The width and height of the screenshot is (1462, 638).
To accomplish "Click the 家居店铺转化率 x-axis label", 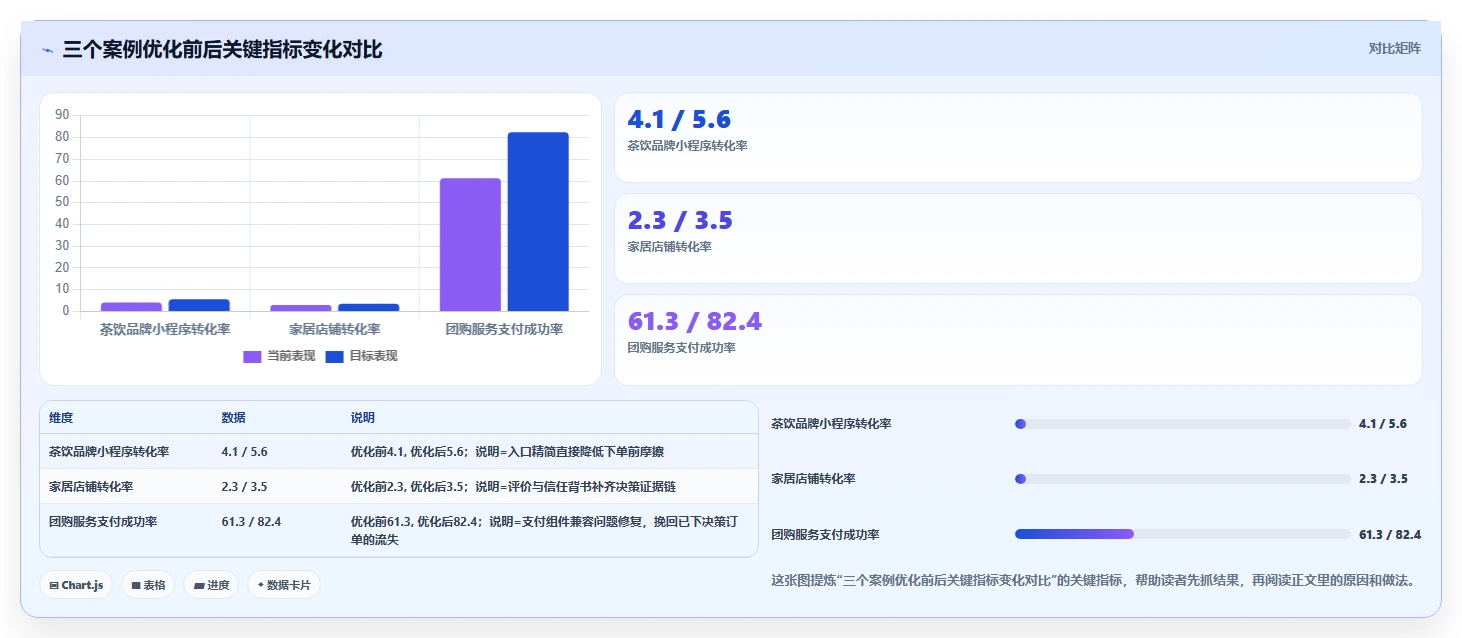I will pos(335,329).
